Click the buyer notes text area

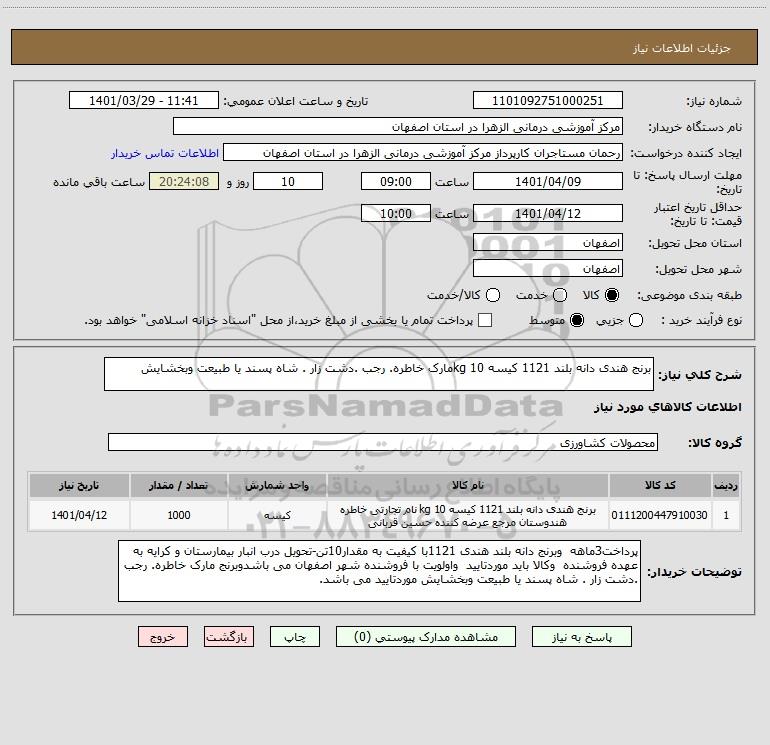point(379,571)
